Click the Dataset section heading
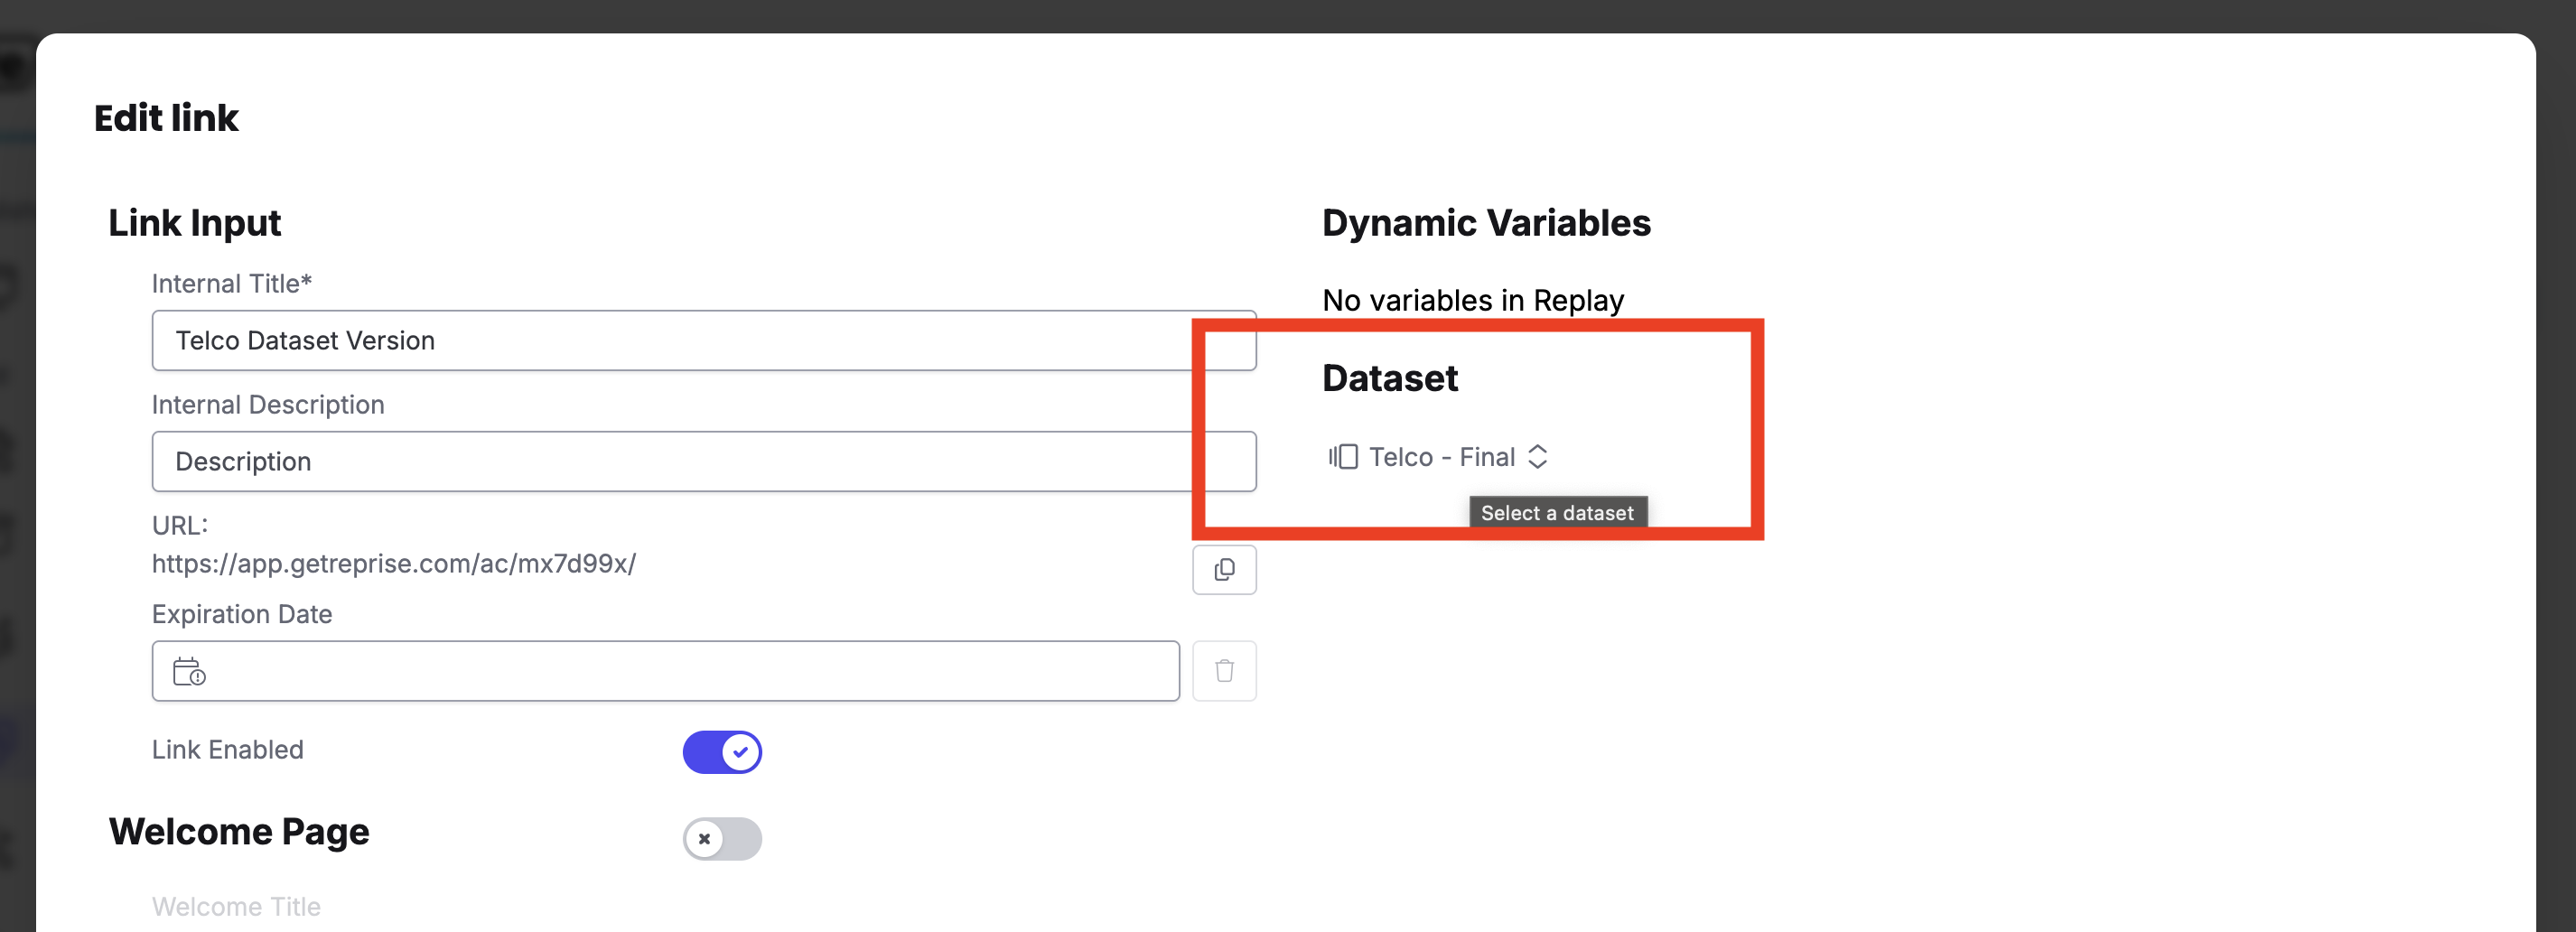The width and height of the screenshot is (2576, 932). click(1389, 379)
